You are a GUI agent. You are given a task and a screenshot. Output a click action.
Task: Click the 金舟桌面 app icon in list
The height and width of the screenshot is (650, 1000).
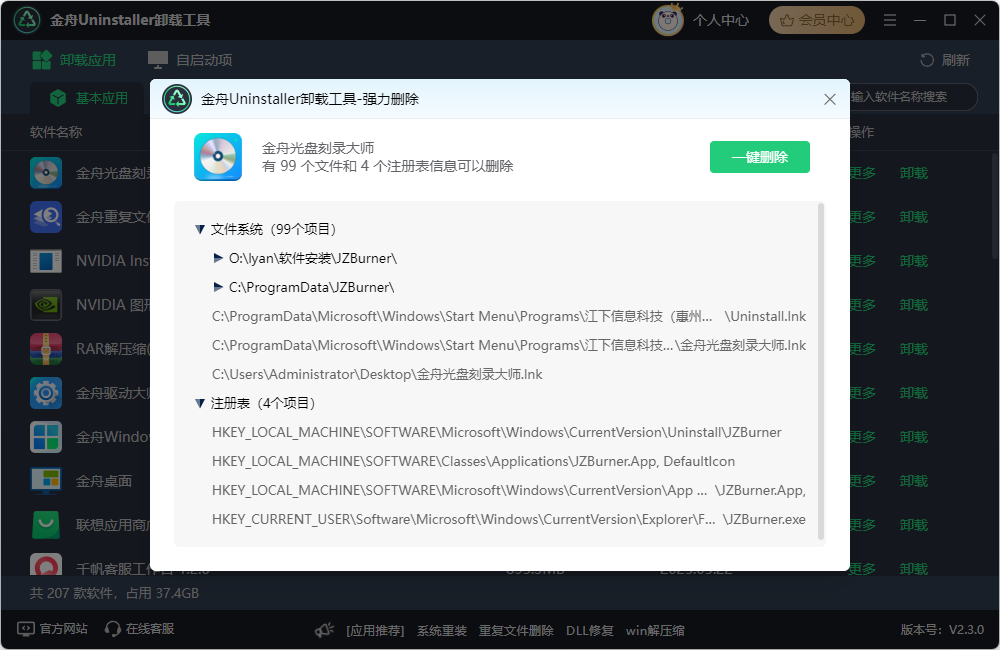click(x=46, y=481)
